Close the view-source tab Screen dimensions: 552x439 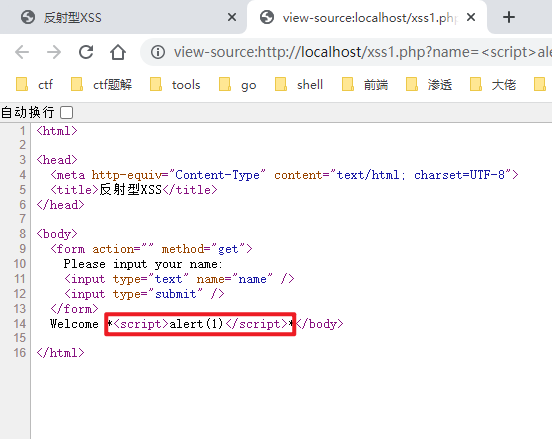(471, 17)
